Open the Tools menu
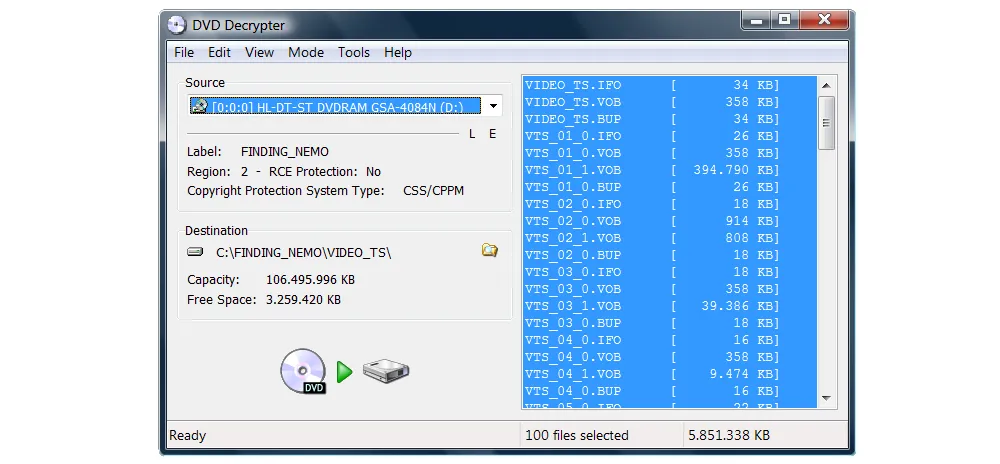 pyautogui.click(x=353, y=52)
